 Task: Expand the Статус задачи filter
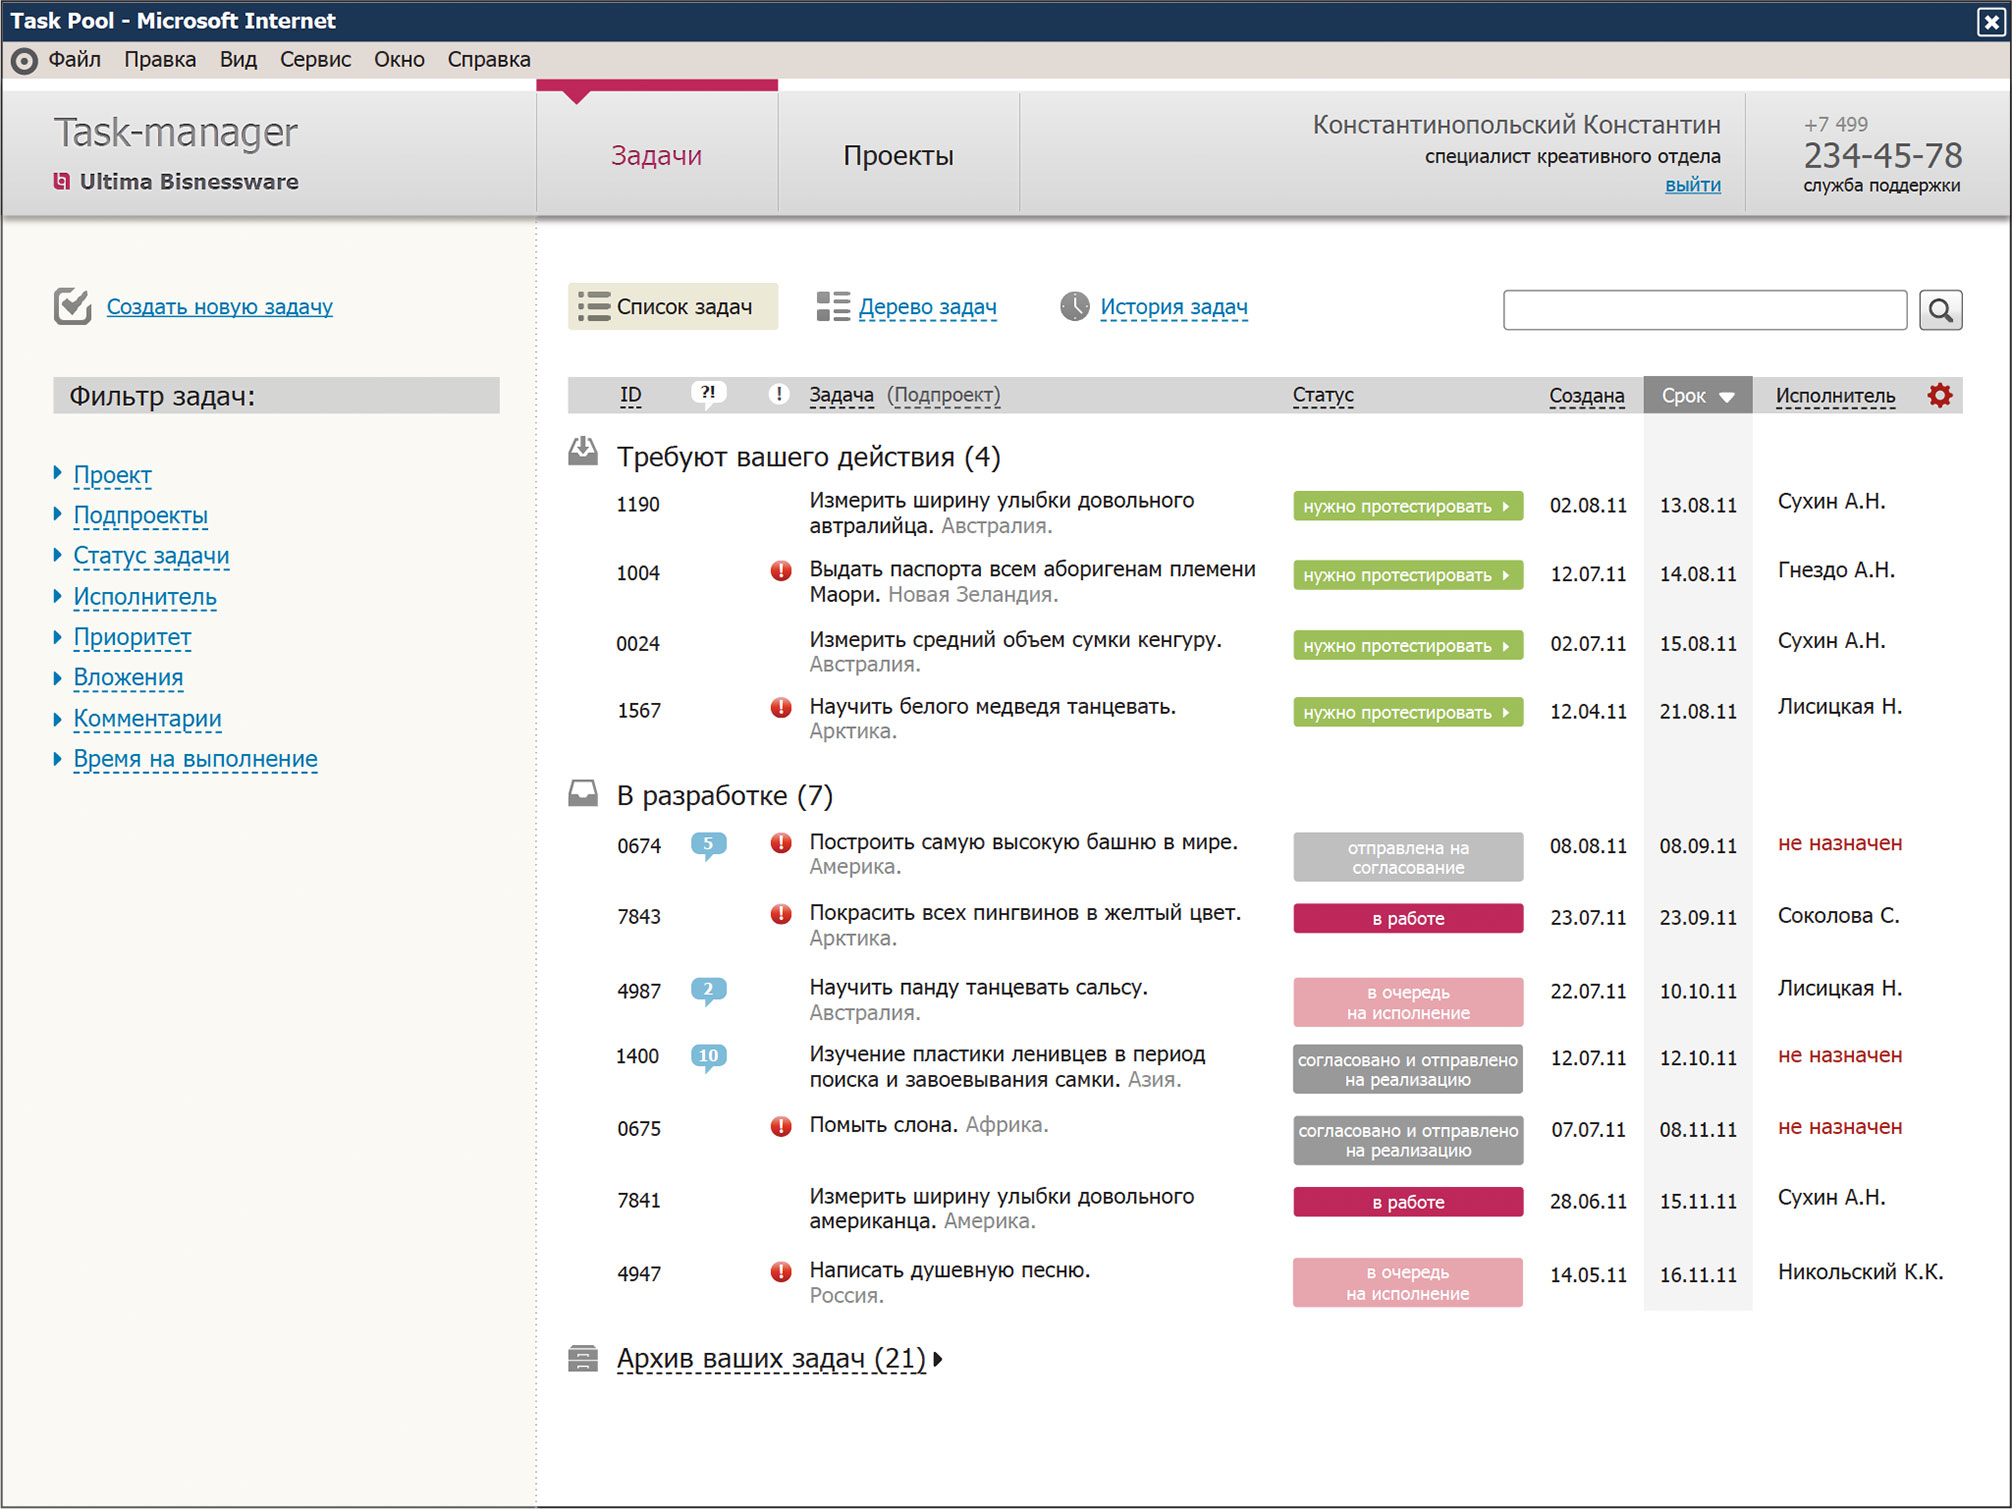click(151, 556)
